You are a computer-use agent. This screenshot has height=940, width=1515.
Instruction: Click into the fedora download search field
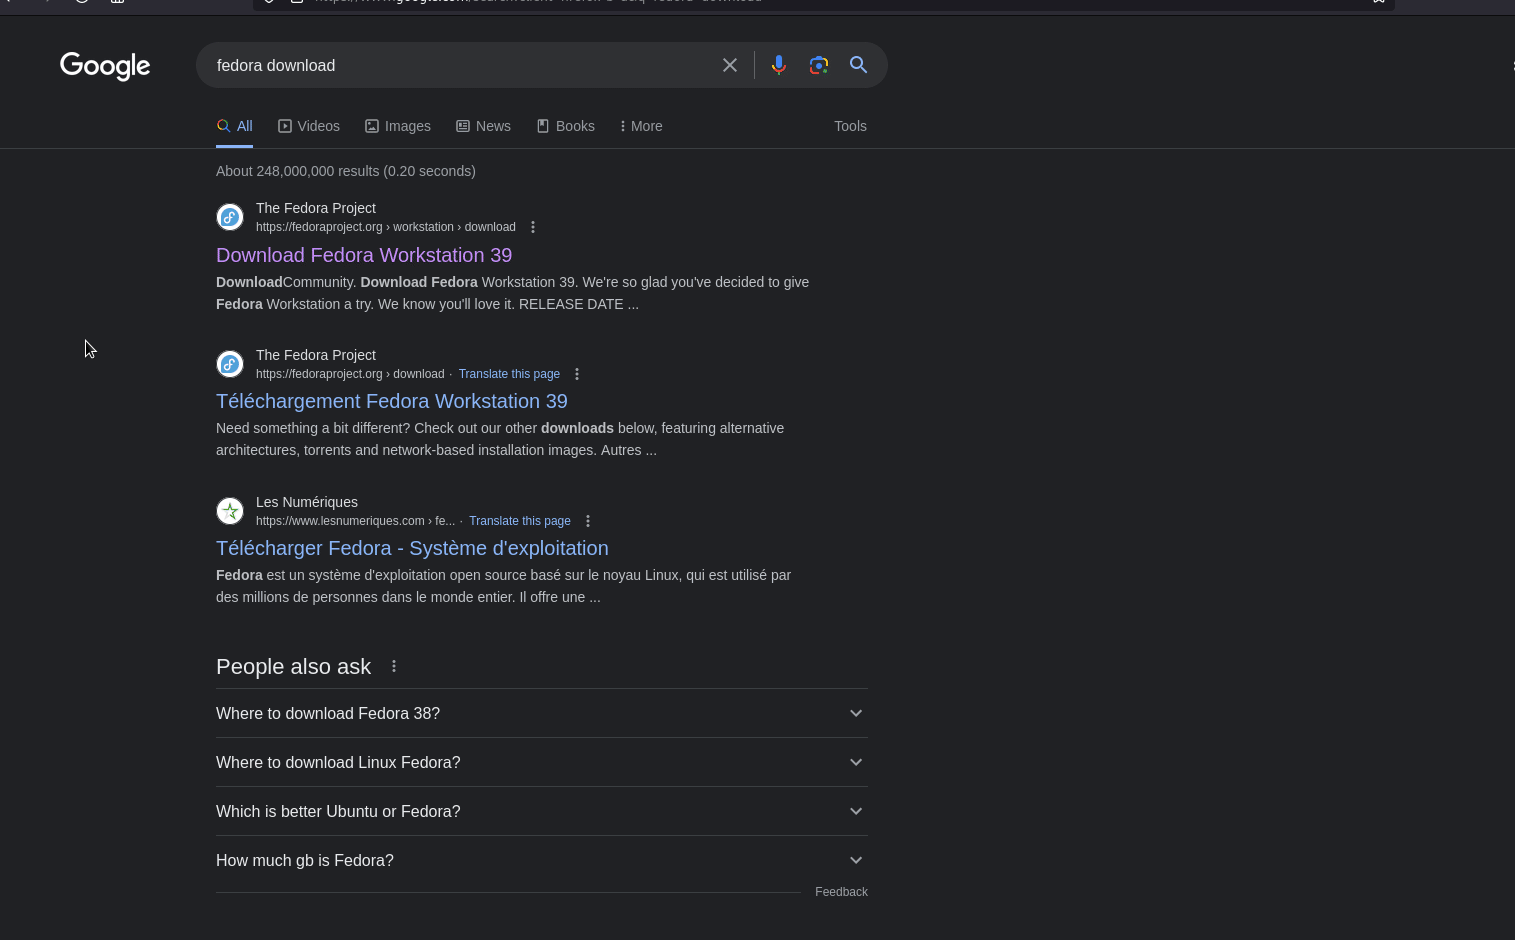tap(460, 65)
